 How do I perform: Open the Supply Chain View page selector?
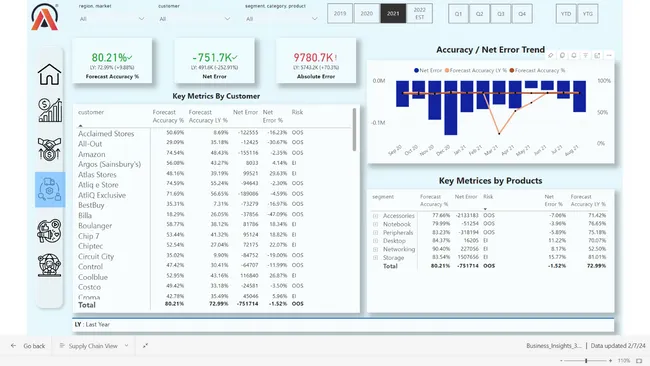[94, 346]
